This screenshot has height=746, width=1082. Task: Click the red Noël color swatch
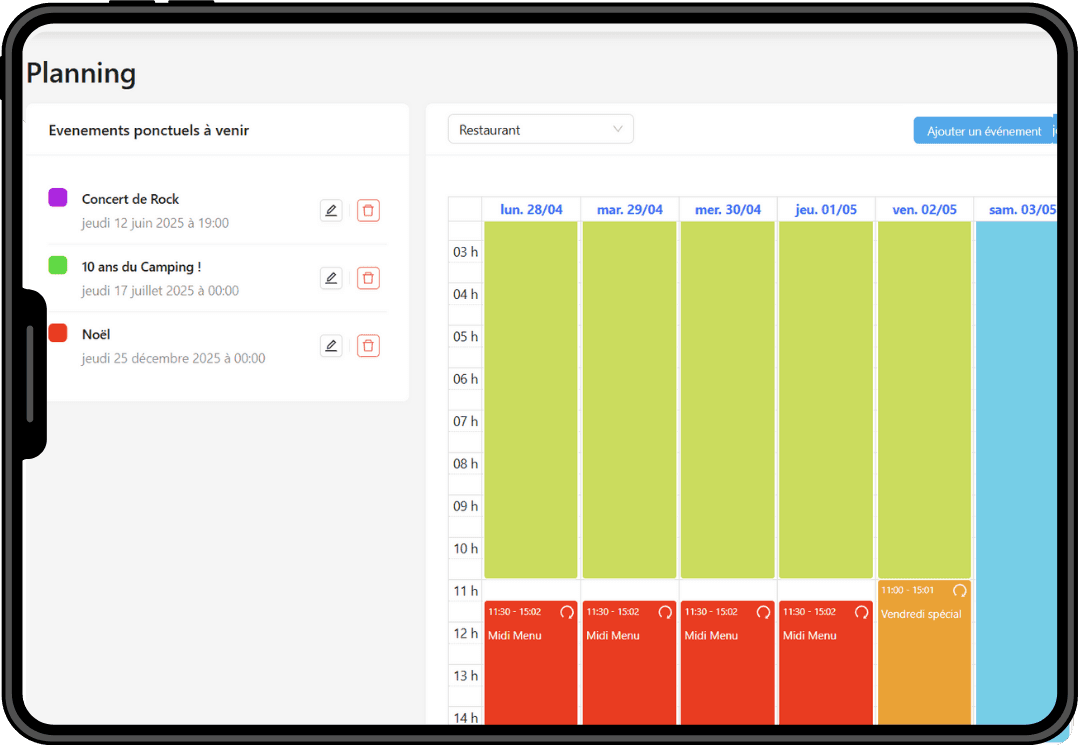(58, 333)
